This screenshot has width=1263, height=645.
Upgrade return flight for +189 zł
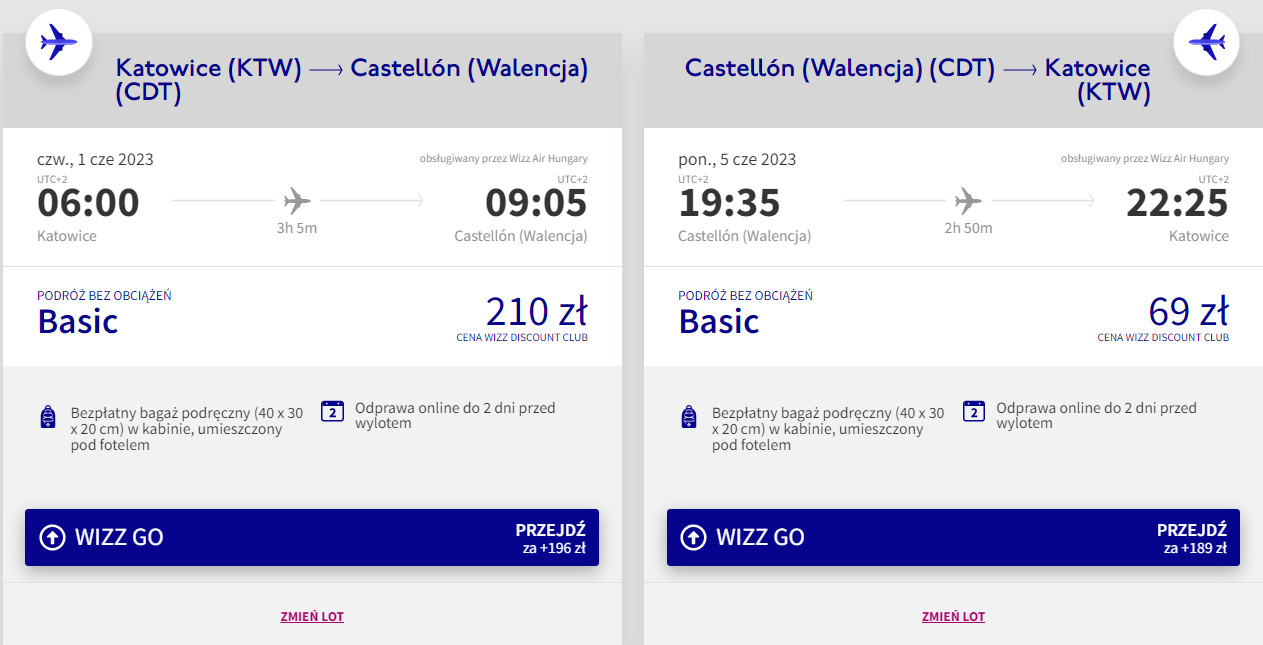(1193, 537)
